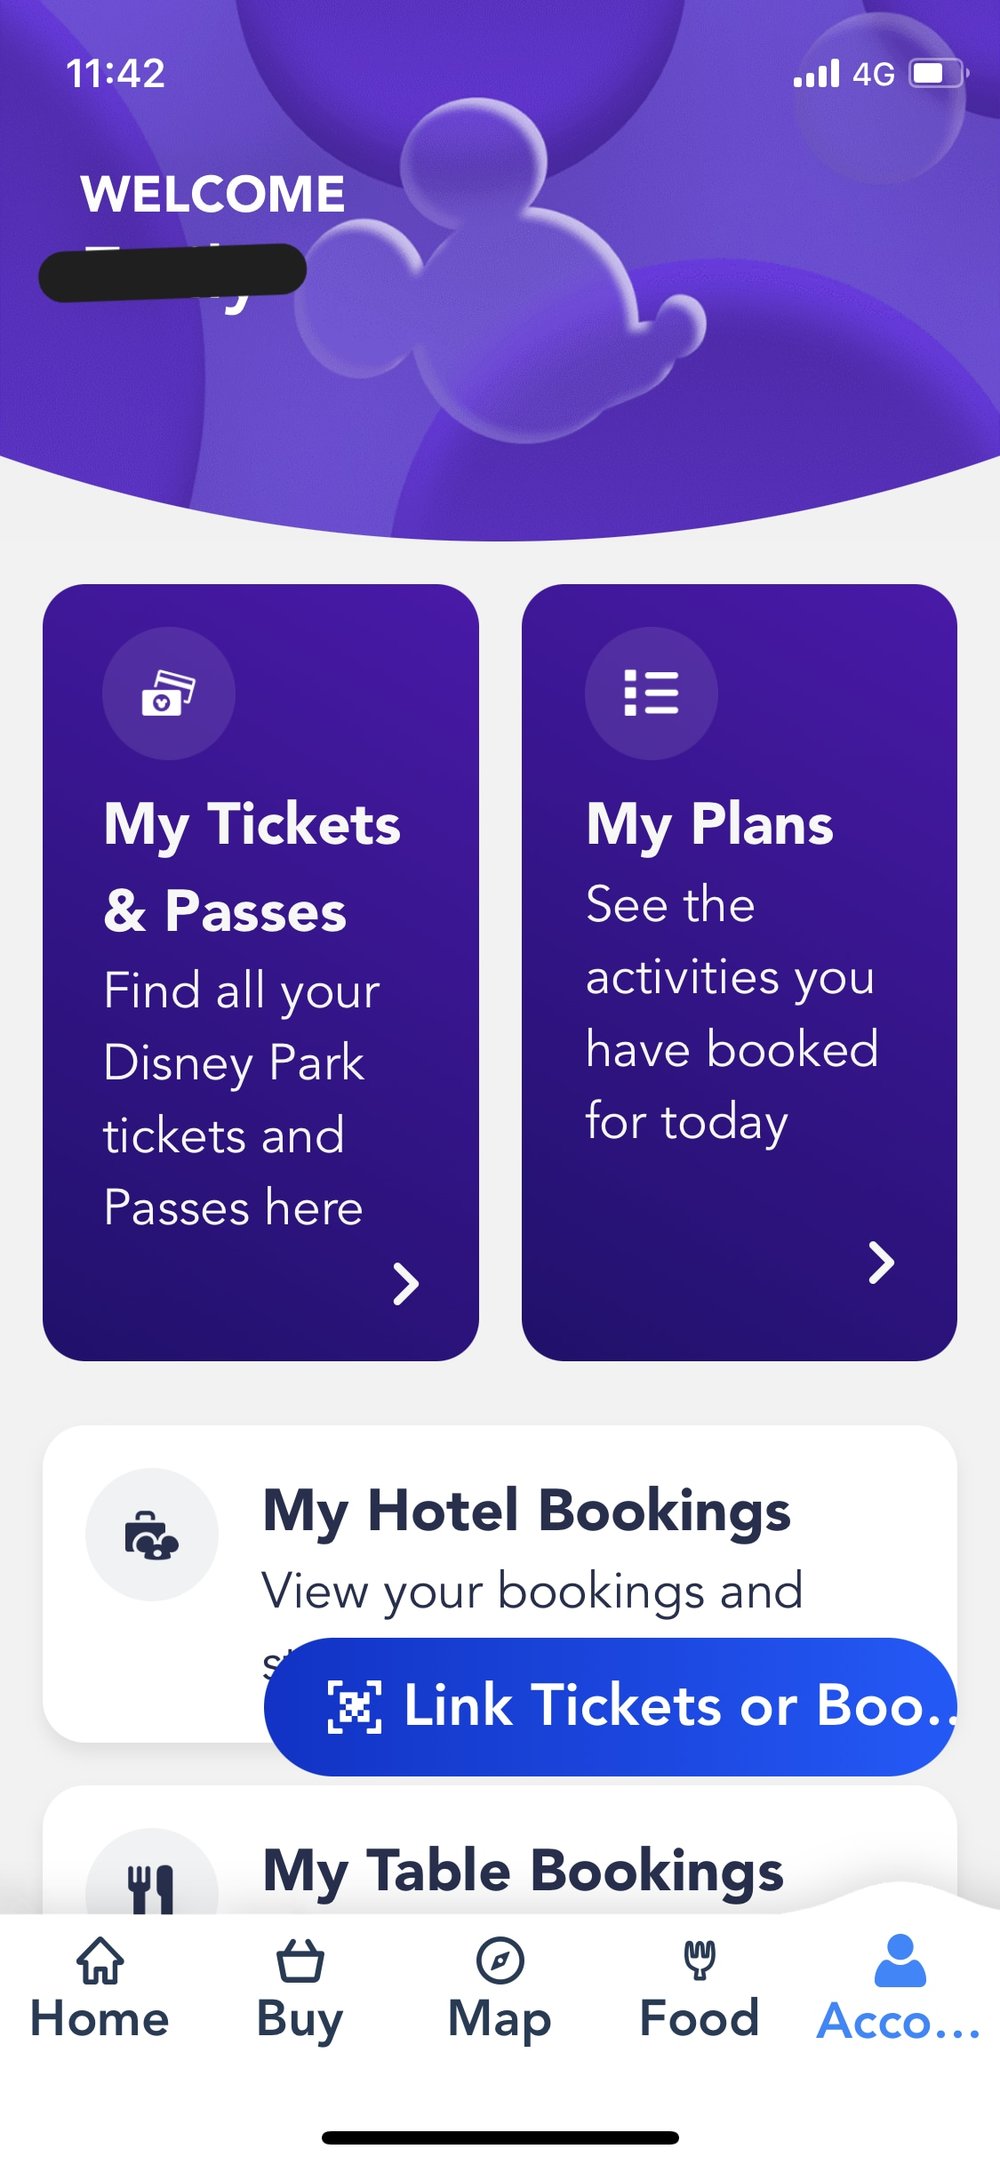This screenshot has width=1000, height=2165.
Task: Open My Tickets & Passes chevron arrow
Action: [x=405, y=1284]
